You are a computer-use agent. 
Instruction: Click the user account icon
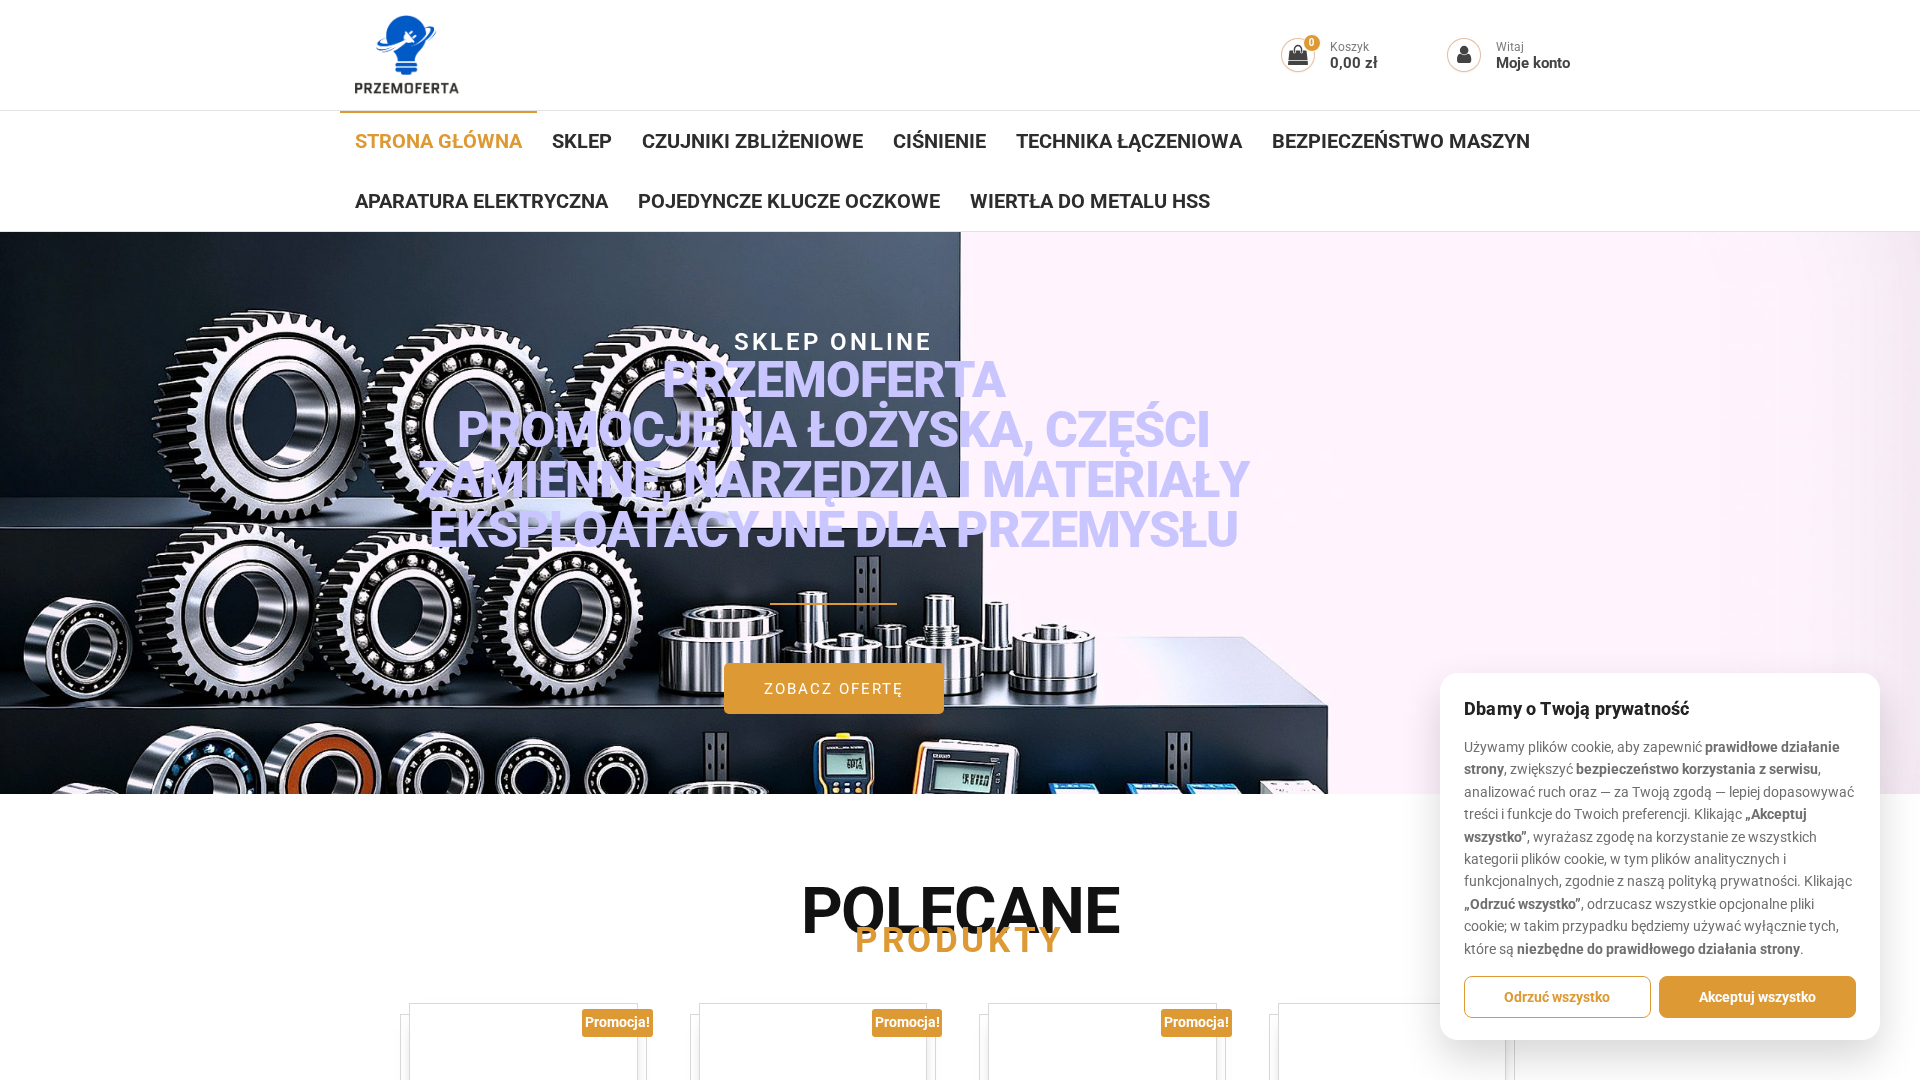click(x=1464, y=55)
